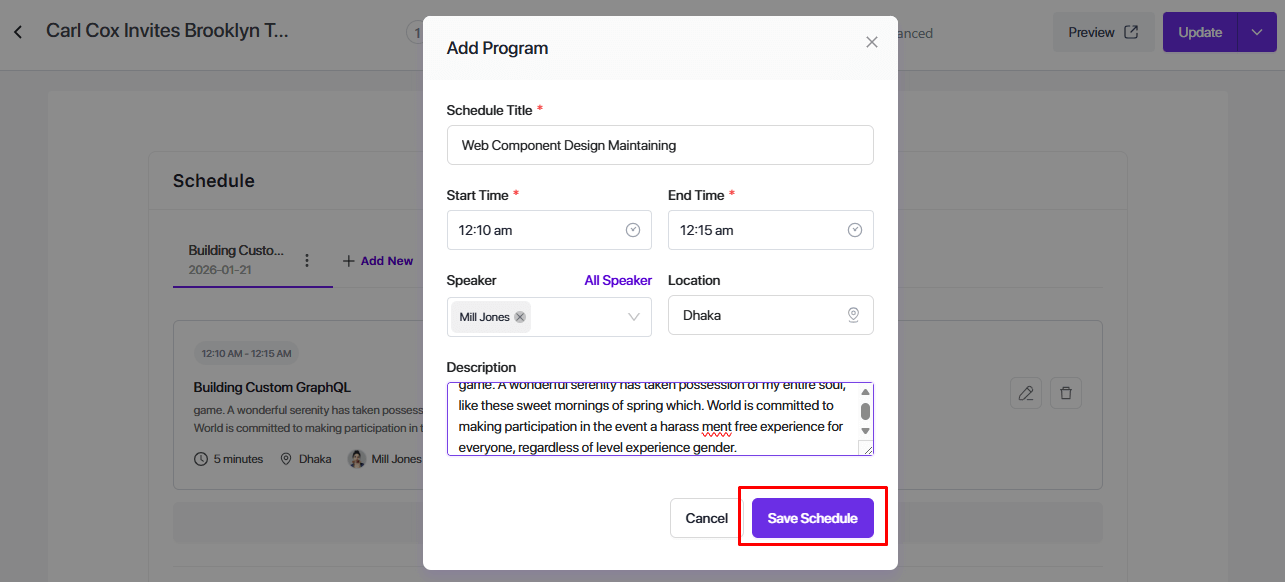
Task: Select the Building Custom schedule tab
Action: pyautogui.click(x=236, y=259)
